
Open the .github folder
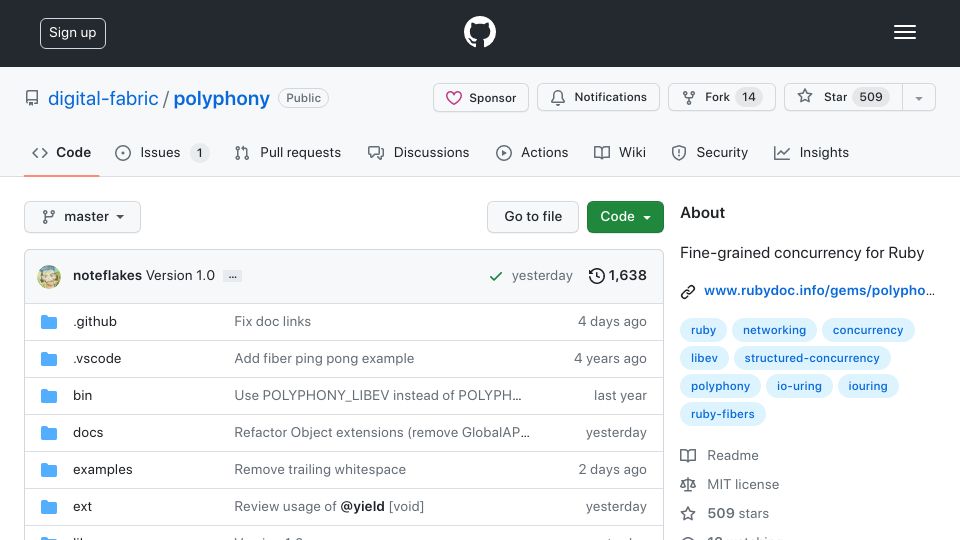95,321
